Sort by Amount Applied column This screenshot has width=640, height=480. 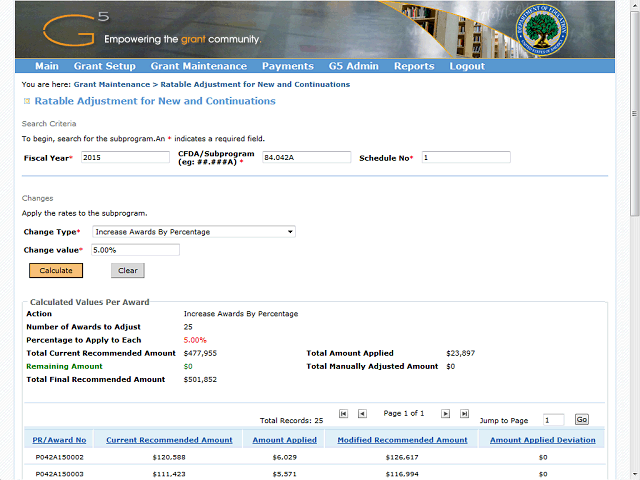point(284,440)
